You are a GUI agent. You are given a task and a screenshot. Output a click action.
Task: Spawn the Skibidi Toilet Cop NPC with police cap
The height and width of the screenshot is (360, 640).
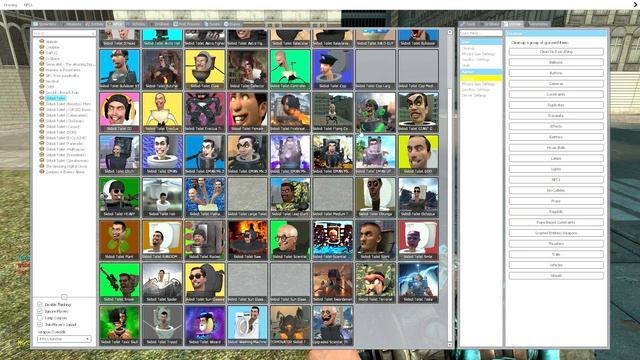click(333, 69)
